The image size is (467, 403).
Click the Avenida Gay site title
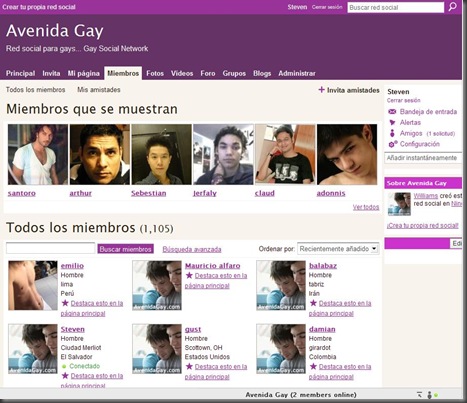(x=55, y=31)
